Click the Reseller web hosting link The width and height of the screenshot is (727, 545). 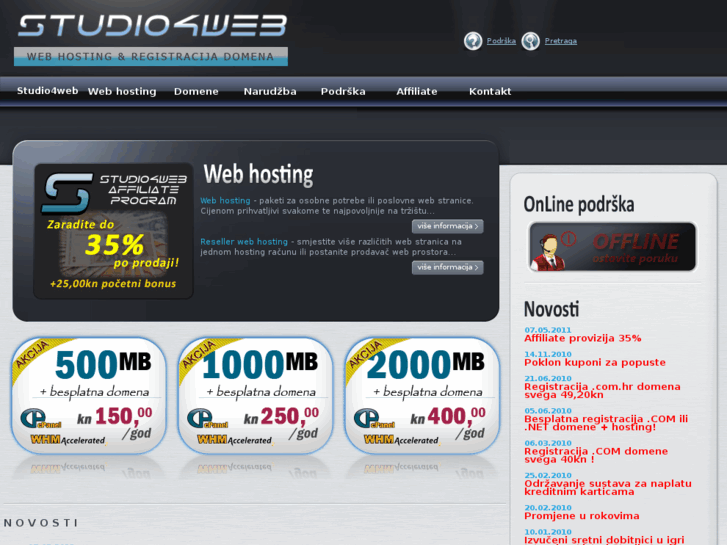(x=244, y=242)
